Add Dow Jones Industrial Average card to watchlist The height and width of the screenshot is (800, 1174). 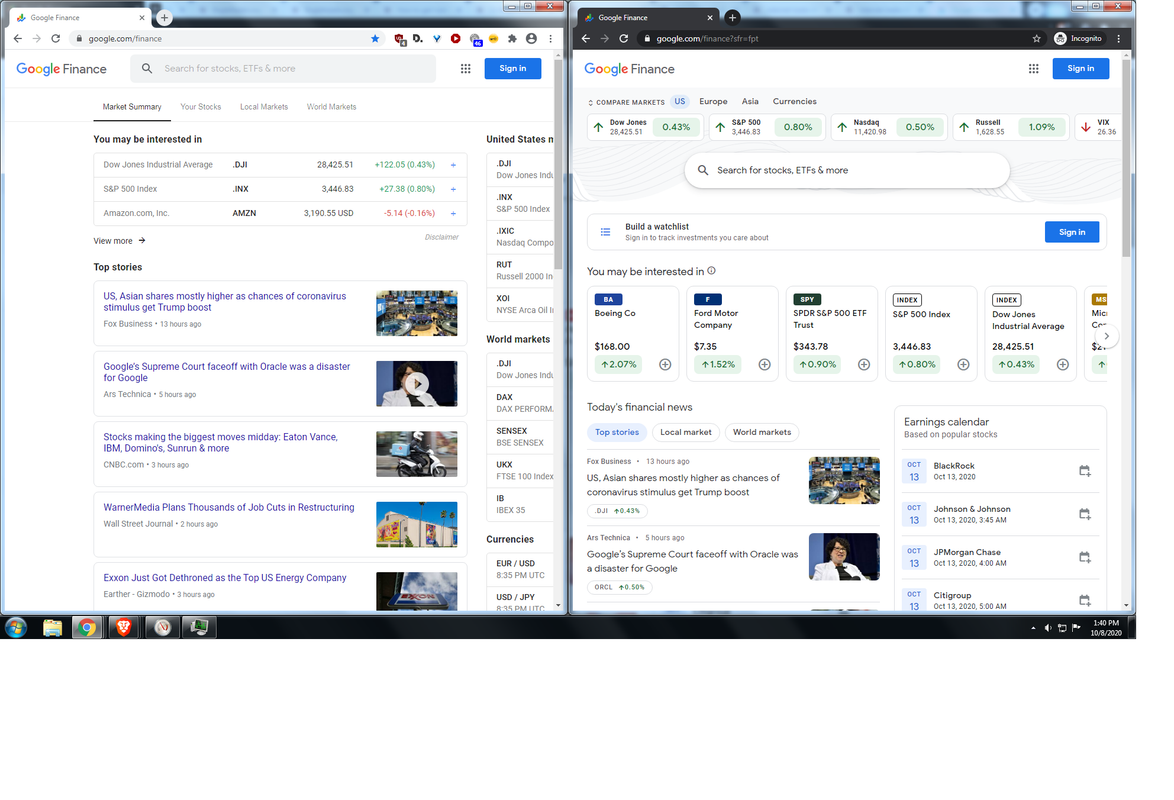tap(1062, 364)
